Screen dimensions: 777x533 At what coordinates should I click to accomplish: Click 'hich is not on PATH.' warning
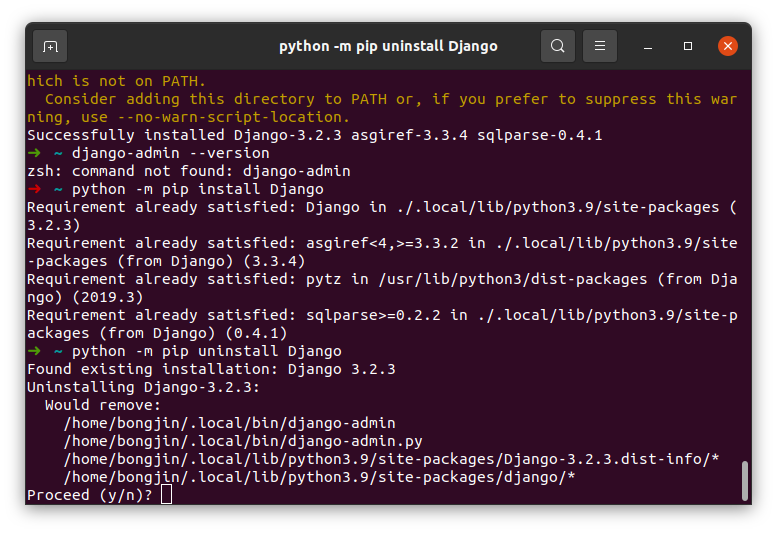pyautogui.click(x=116, y=81)
